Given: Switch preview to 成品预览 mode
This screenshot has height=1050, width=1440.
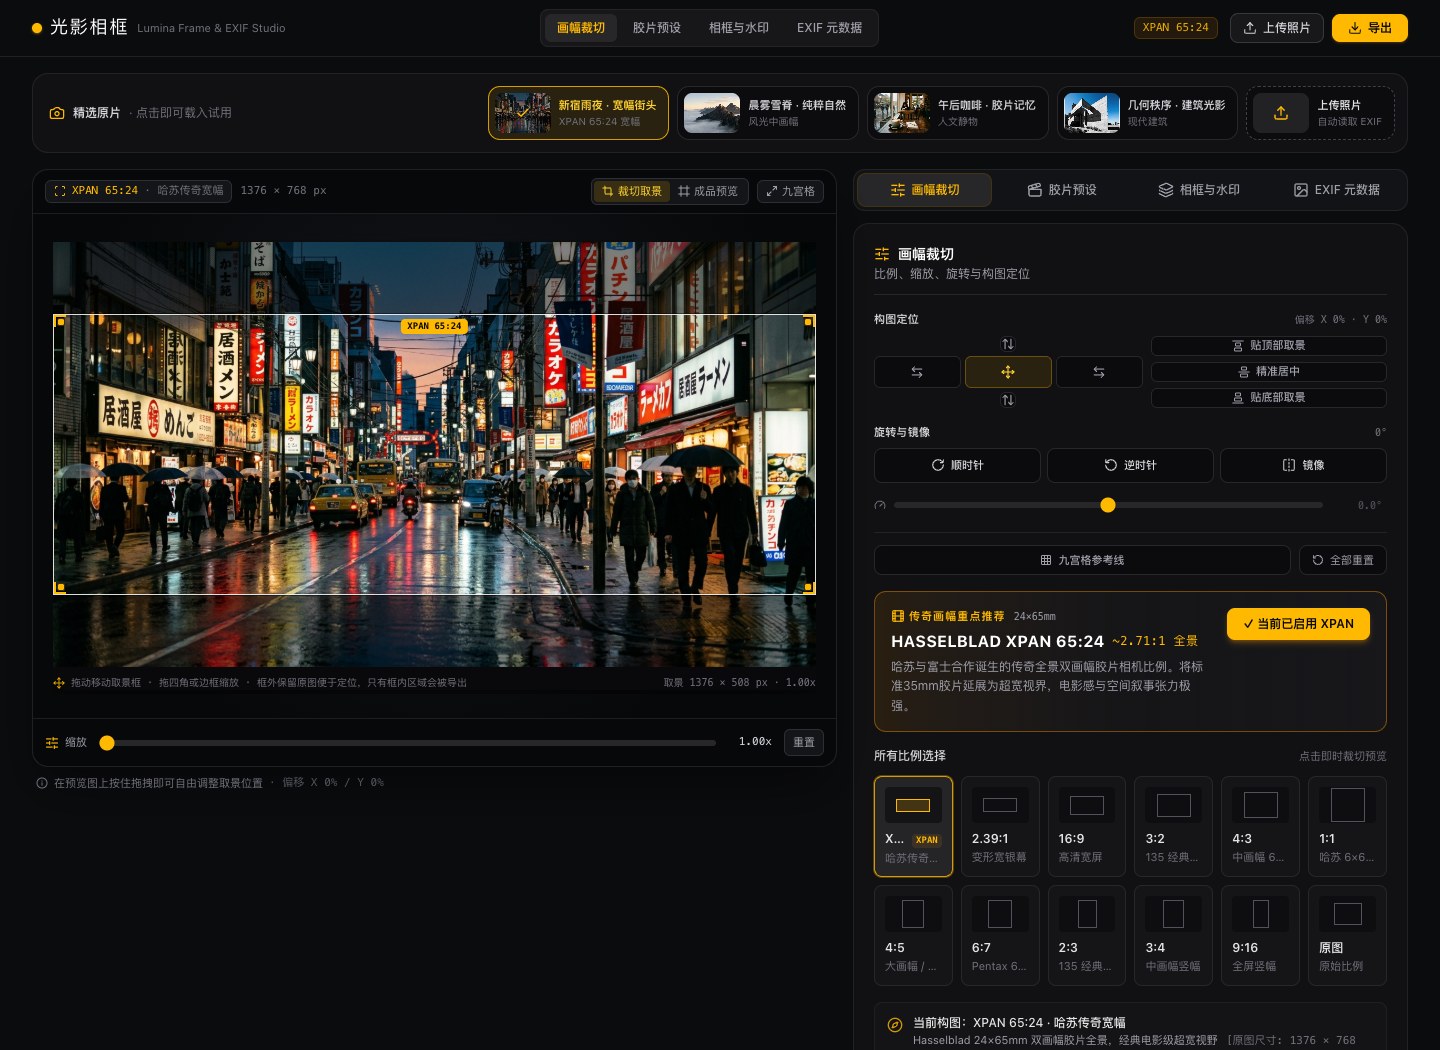Looking at the screenshot, I should (x=708, y=191).
